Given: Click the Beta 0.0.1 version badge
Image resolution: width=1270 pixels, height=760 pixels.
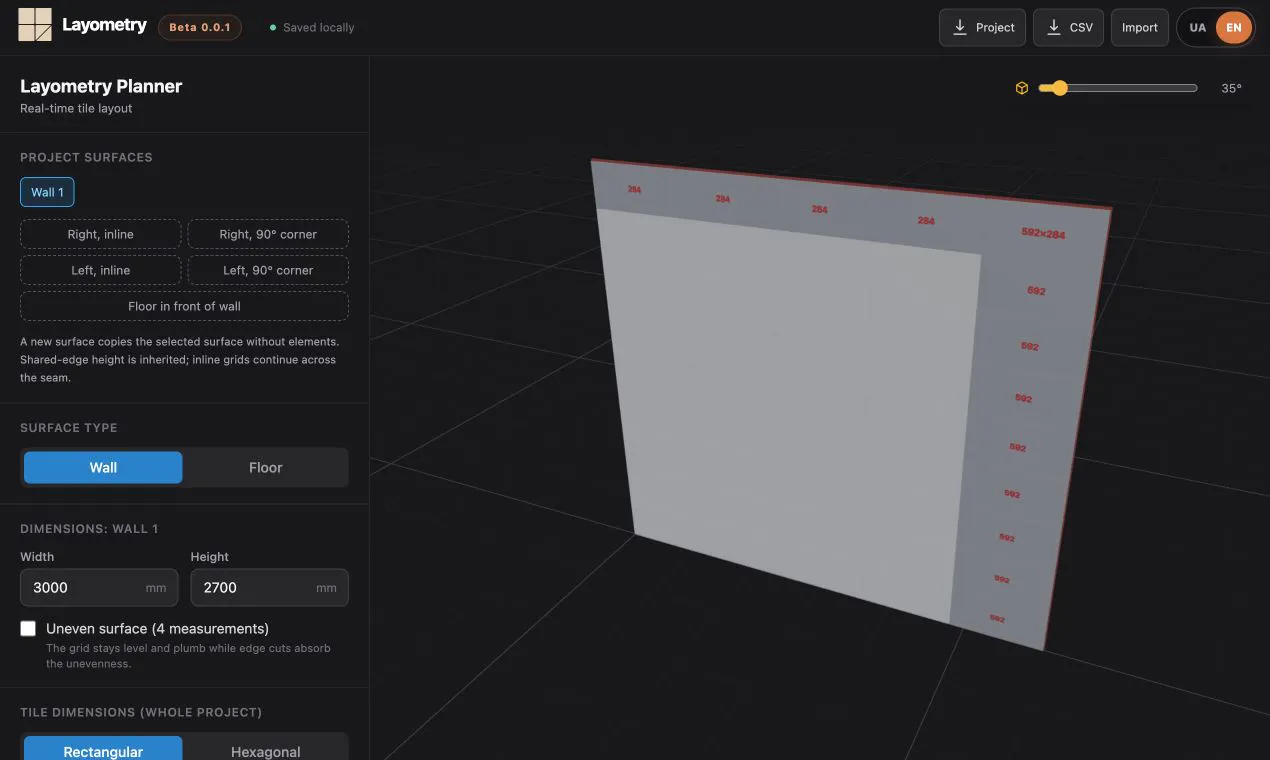Looking at the screenshot, I should (200, 27).
